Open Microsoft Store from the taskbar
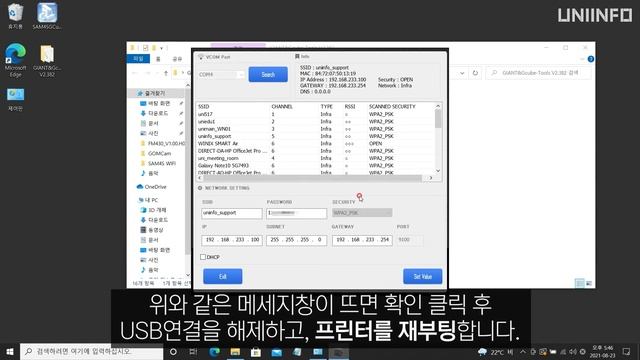Image resolution: width=640 pixels, height=360 pixels. point(256,351)
